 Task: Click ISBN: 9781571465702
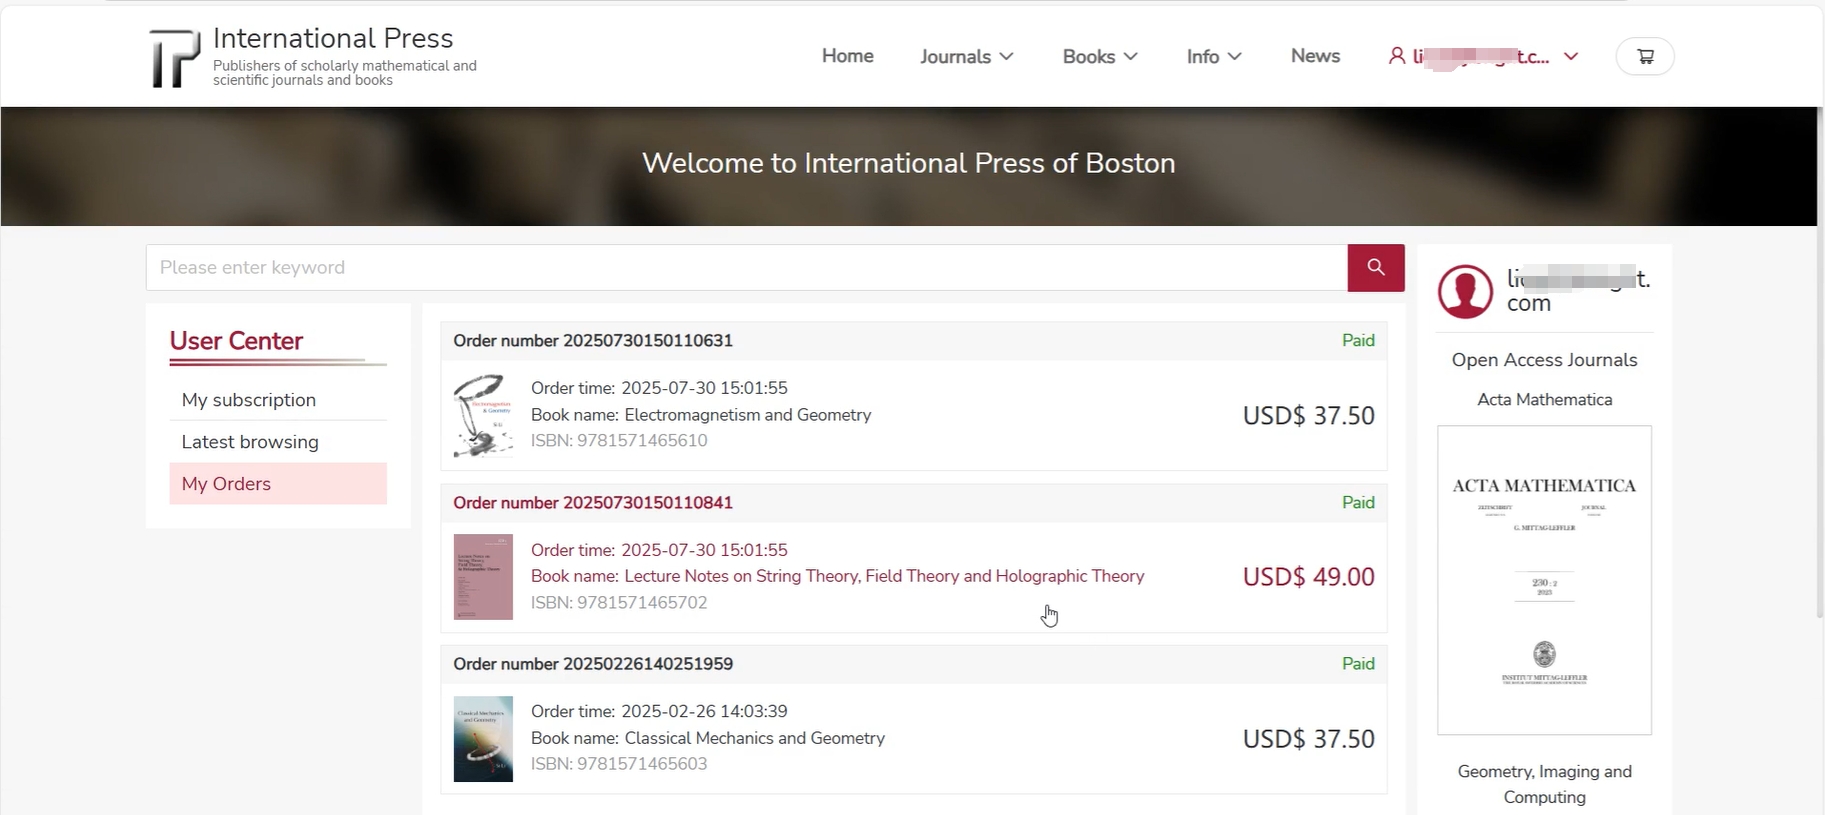pyautogui.click(x=619, y=603)
